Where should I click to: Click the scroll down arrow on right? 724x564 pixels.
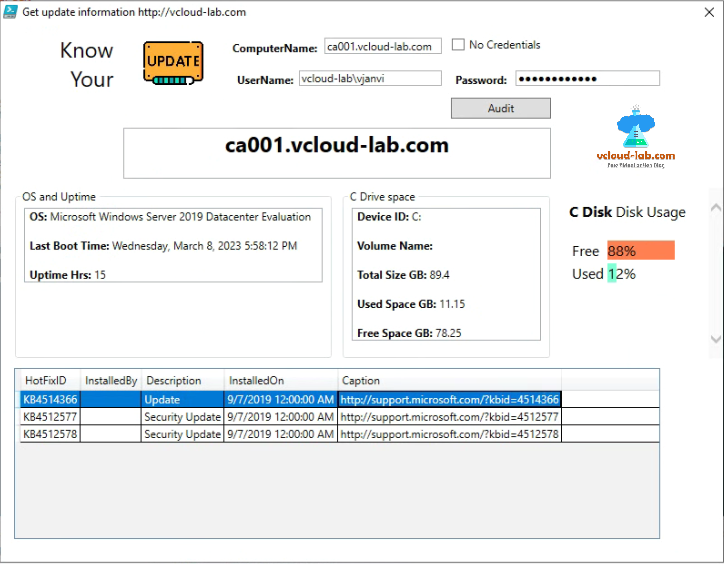pyautogui.click(x=716, y=339)
